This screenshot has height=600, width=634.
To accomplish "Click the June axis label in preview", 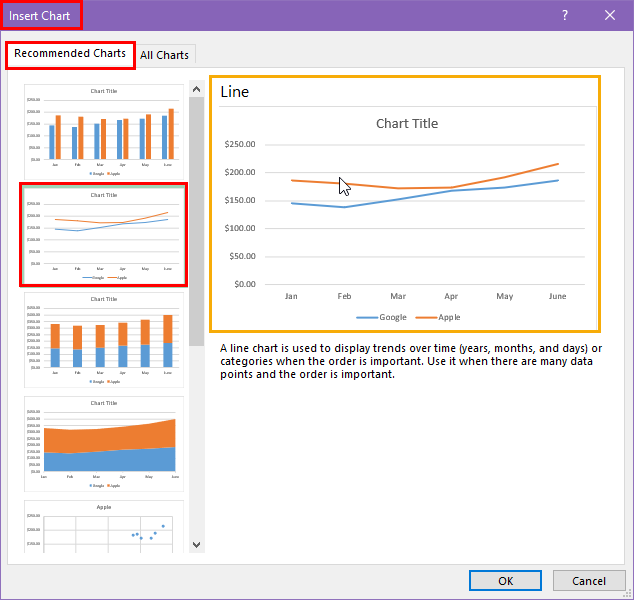I will [557, 296].
